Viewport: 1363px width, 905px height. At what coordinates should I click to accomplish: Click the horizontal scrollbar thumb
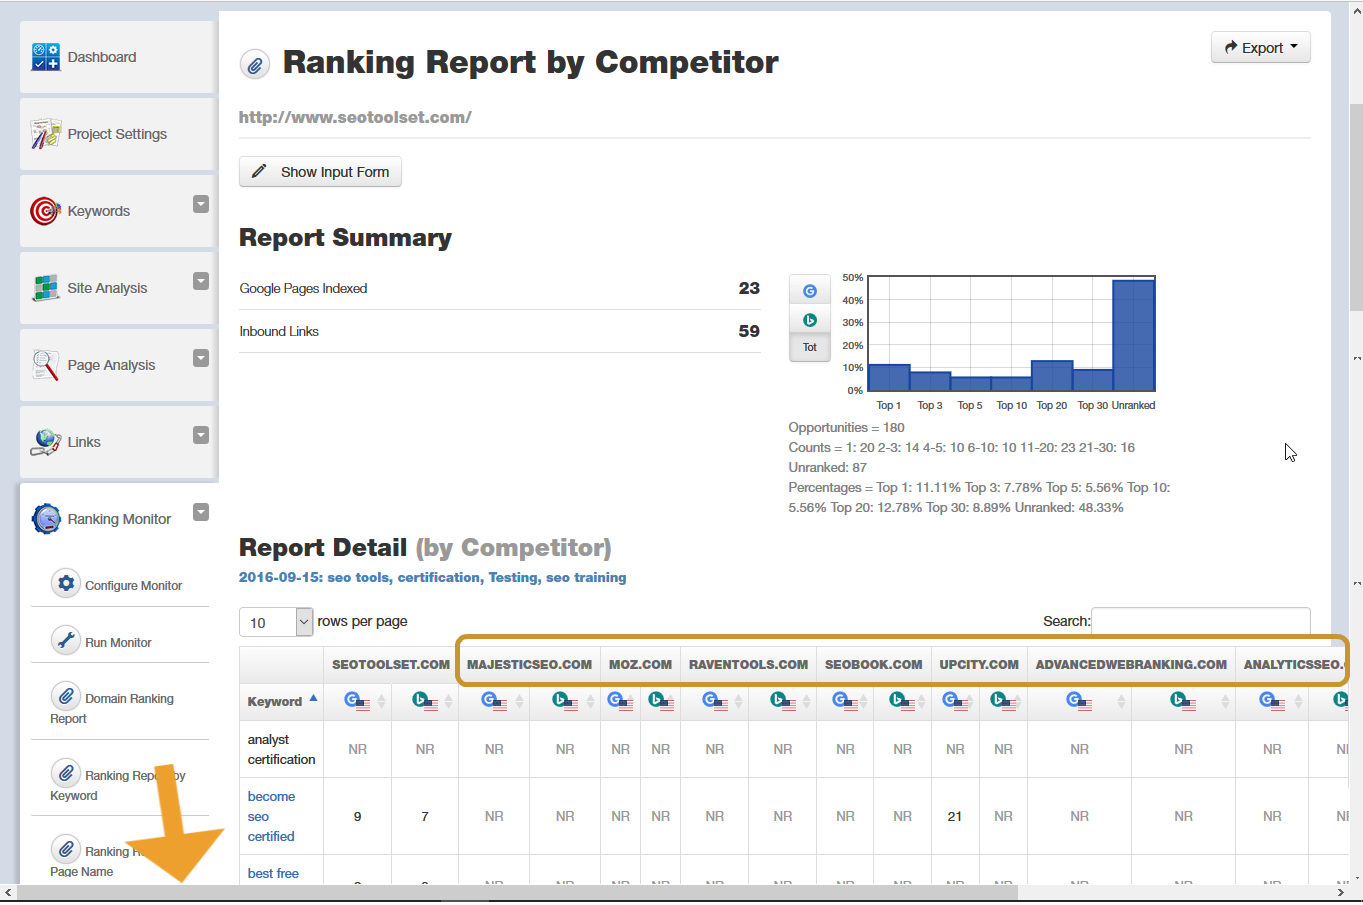[518, 892]
